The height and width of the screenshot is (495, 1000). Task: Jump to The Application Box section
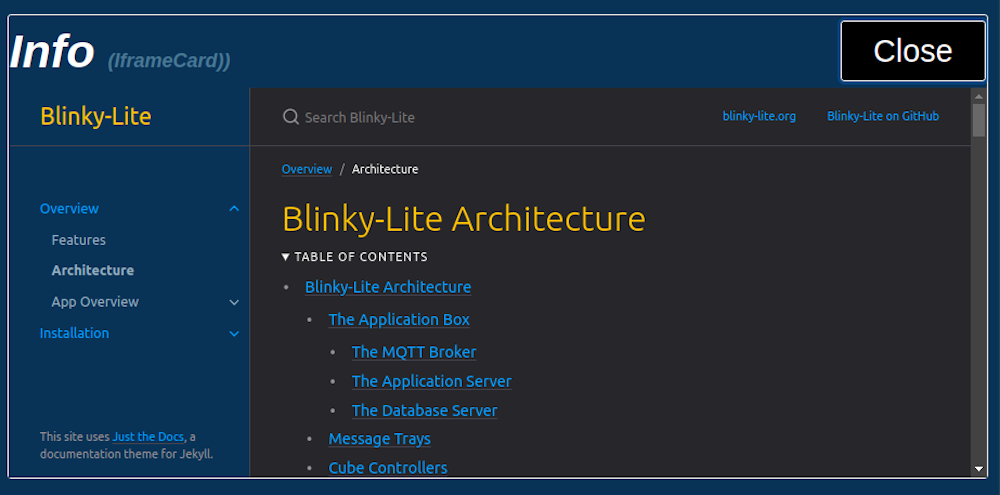coord(399,320)
